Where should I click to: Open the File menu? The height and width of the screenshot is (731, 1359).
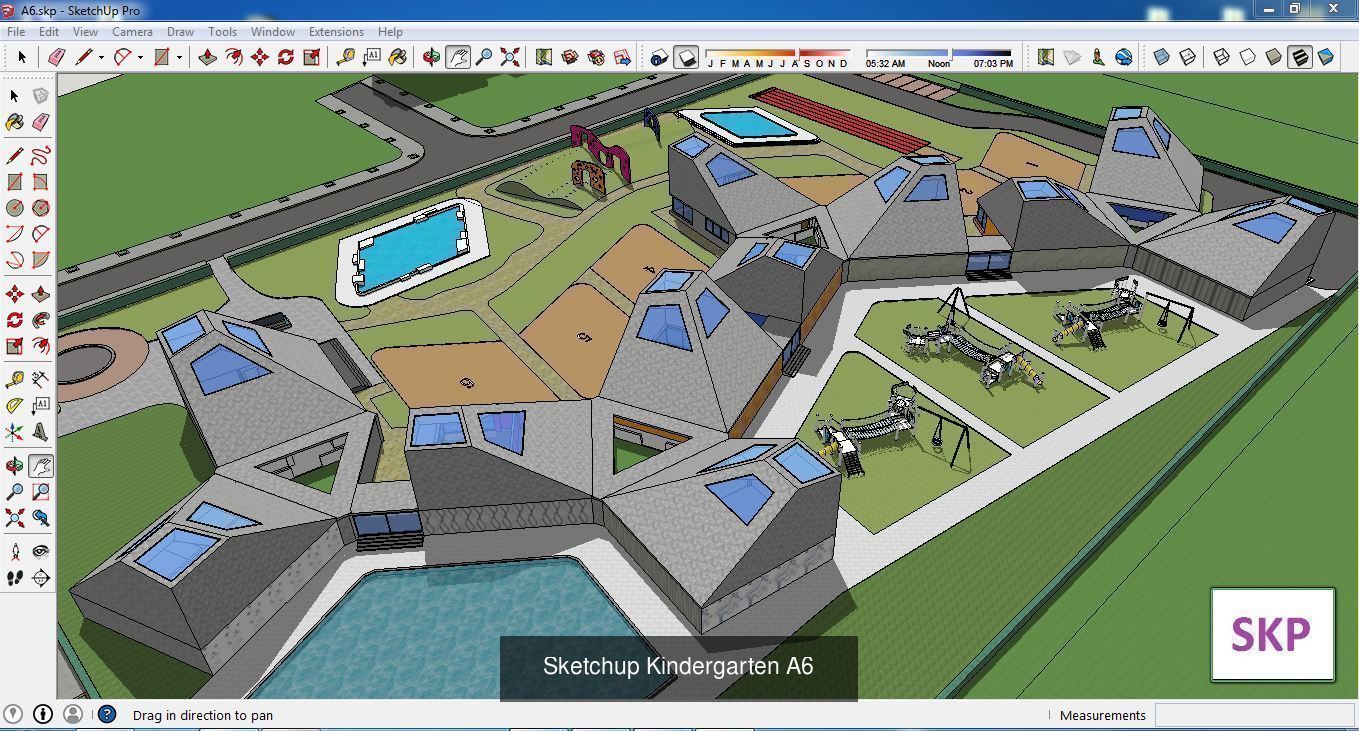(x=17, y=32)
